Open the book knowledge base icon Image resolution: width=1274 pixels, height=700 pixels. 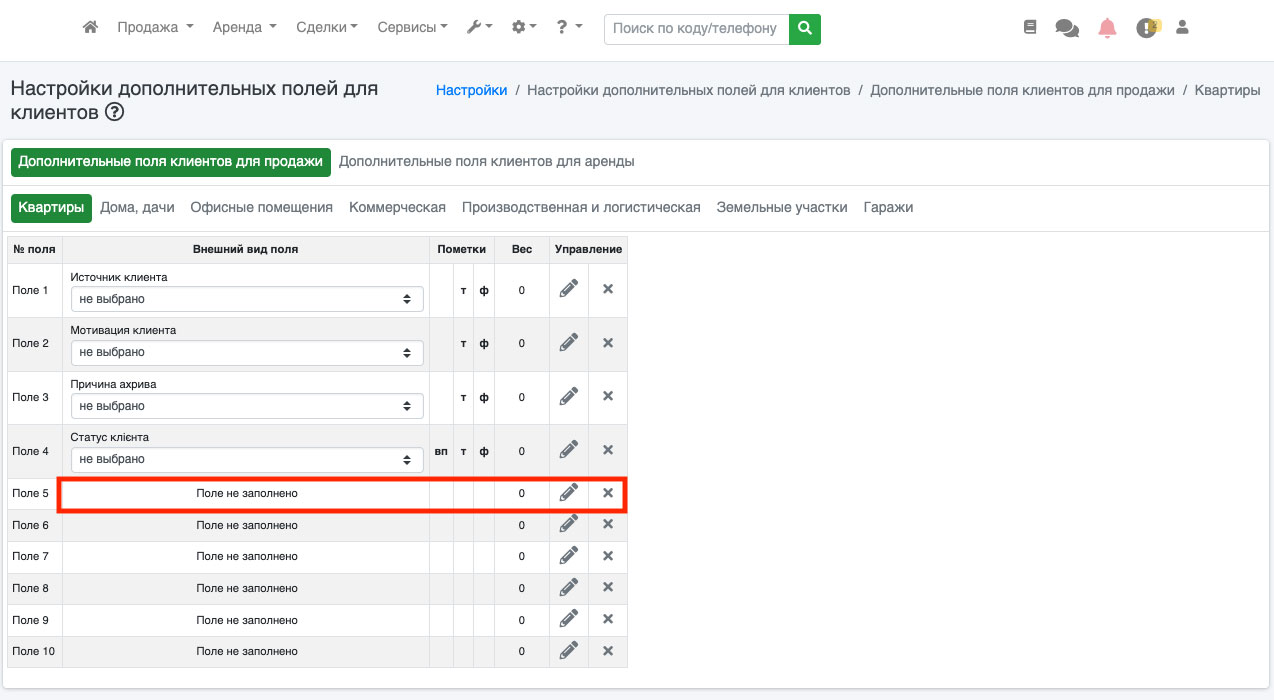tap(1030, 28)
